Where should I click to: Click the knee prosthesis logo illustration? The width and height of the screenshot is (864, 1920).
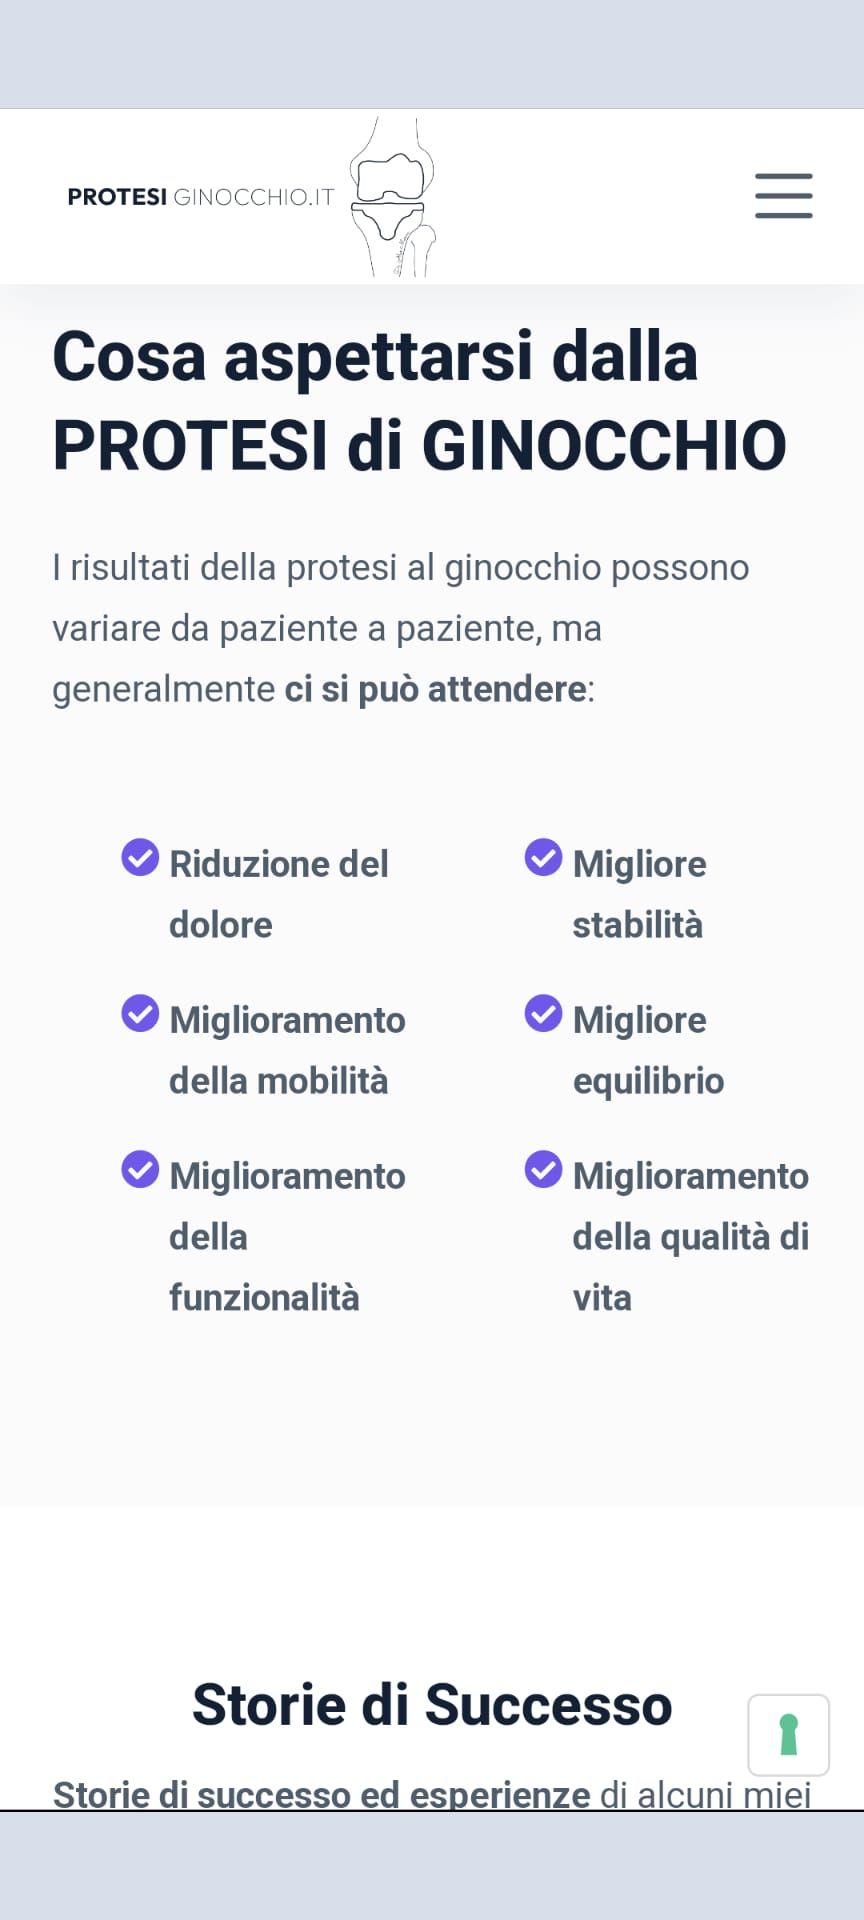point(392,197)
